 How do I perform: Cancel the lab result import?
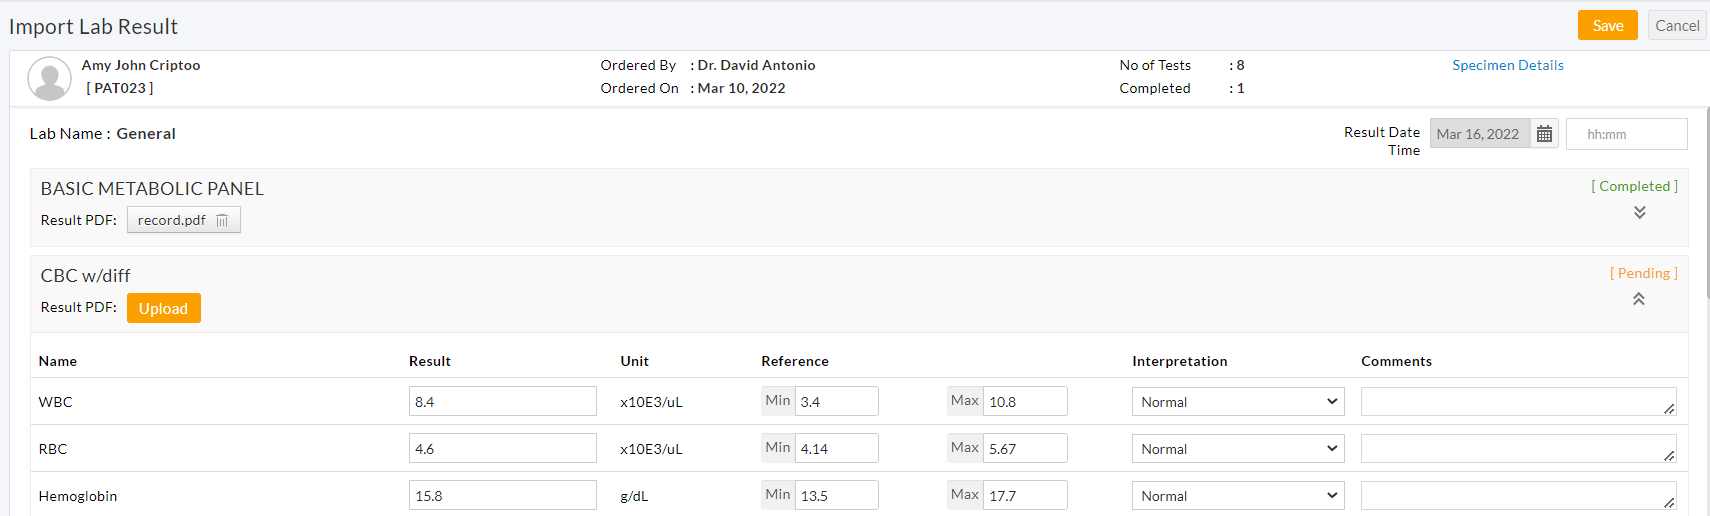[x=1677, y=26]
